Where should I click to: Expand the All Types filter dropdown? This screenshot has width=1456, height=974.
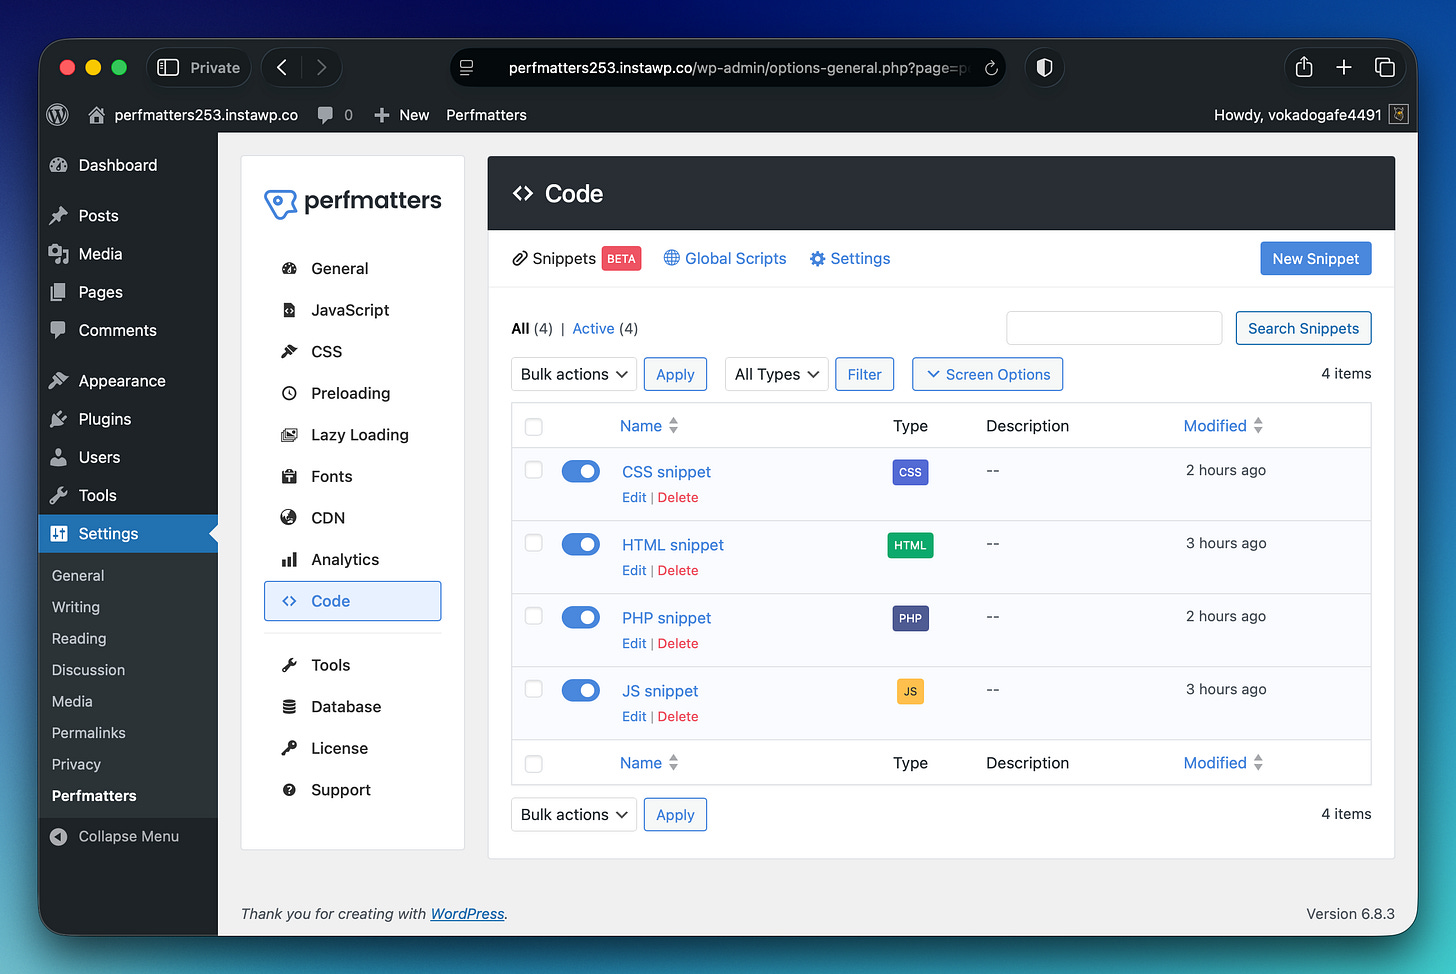(776, 374)
